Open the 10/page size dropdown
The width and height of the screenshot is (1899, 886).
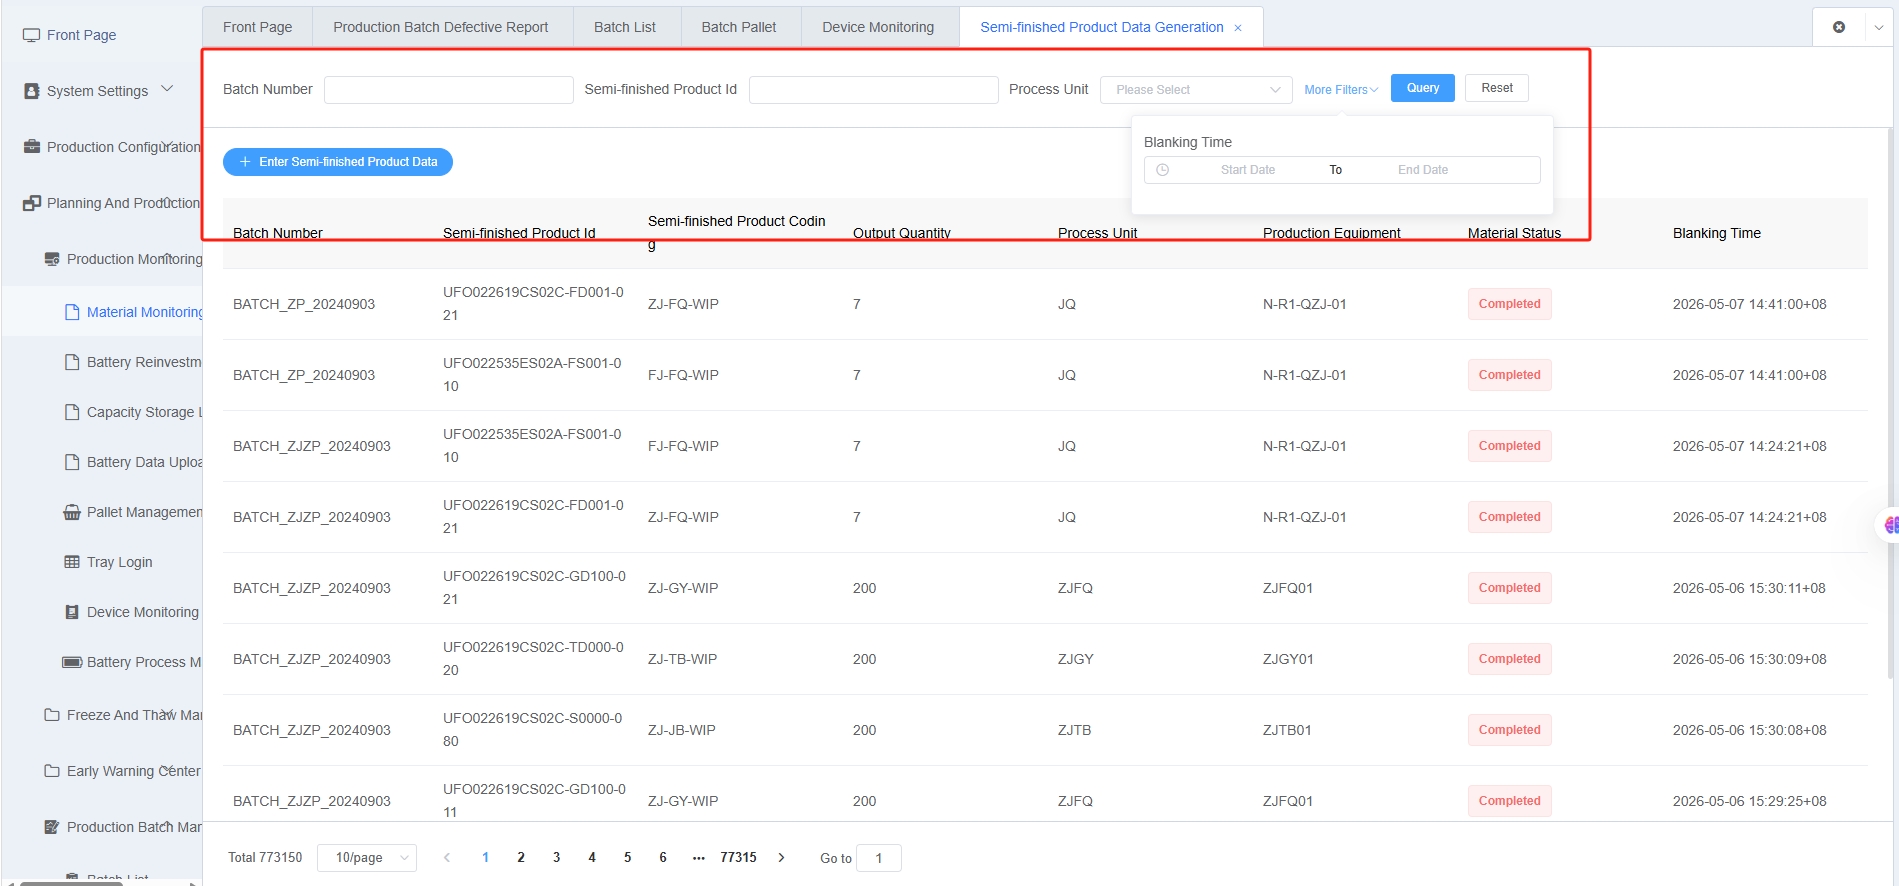coord(367,858)
